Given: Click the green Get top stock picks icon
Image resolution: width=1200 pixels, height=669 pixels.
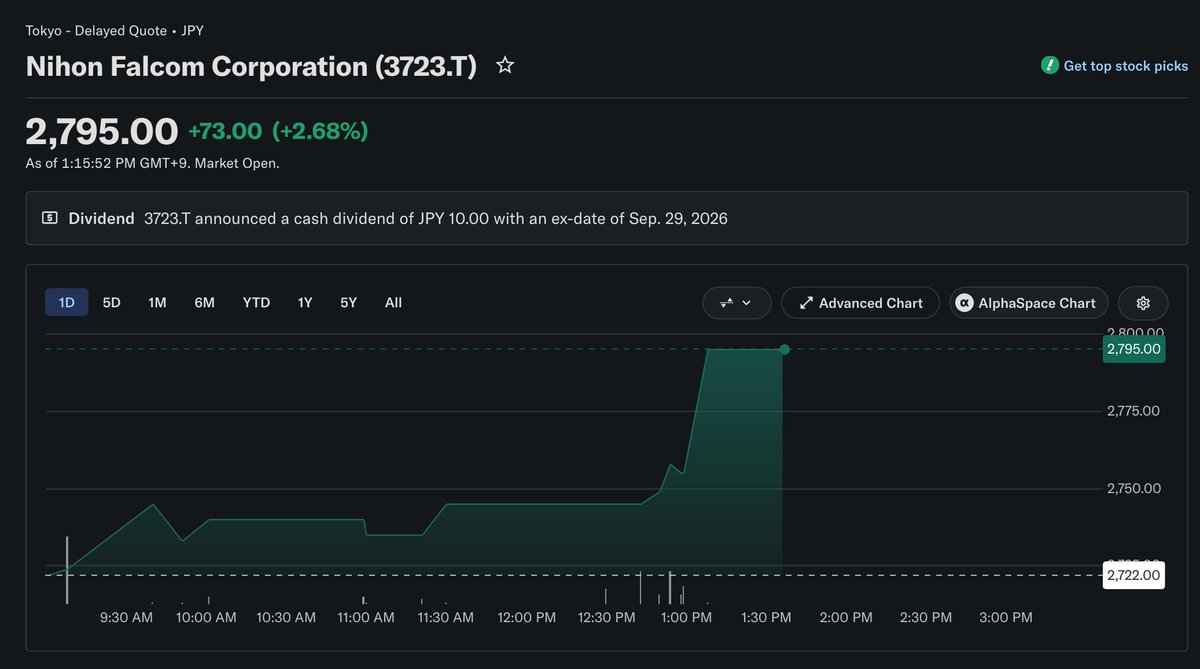Looking at the screenshot, I should 1049,66.
